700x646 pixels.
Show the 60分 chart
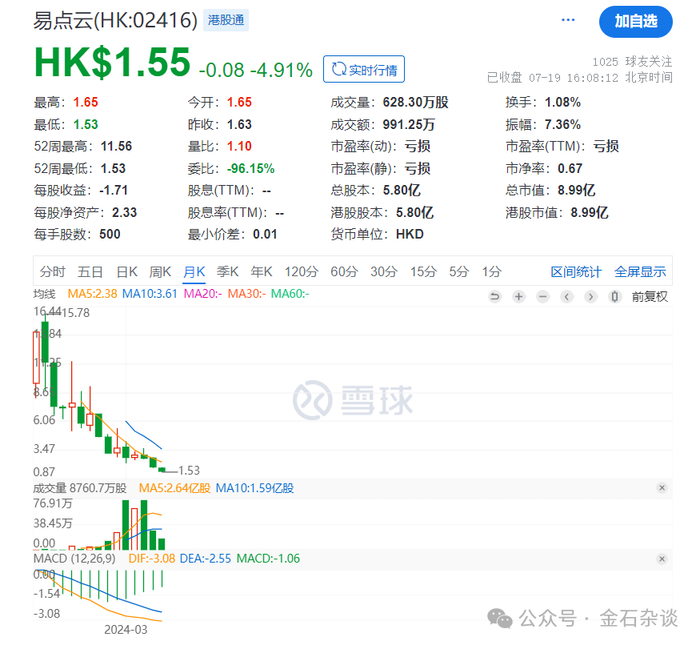(x=344, y=271)
